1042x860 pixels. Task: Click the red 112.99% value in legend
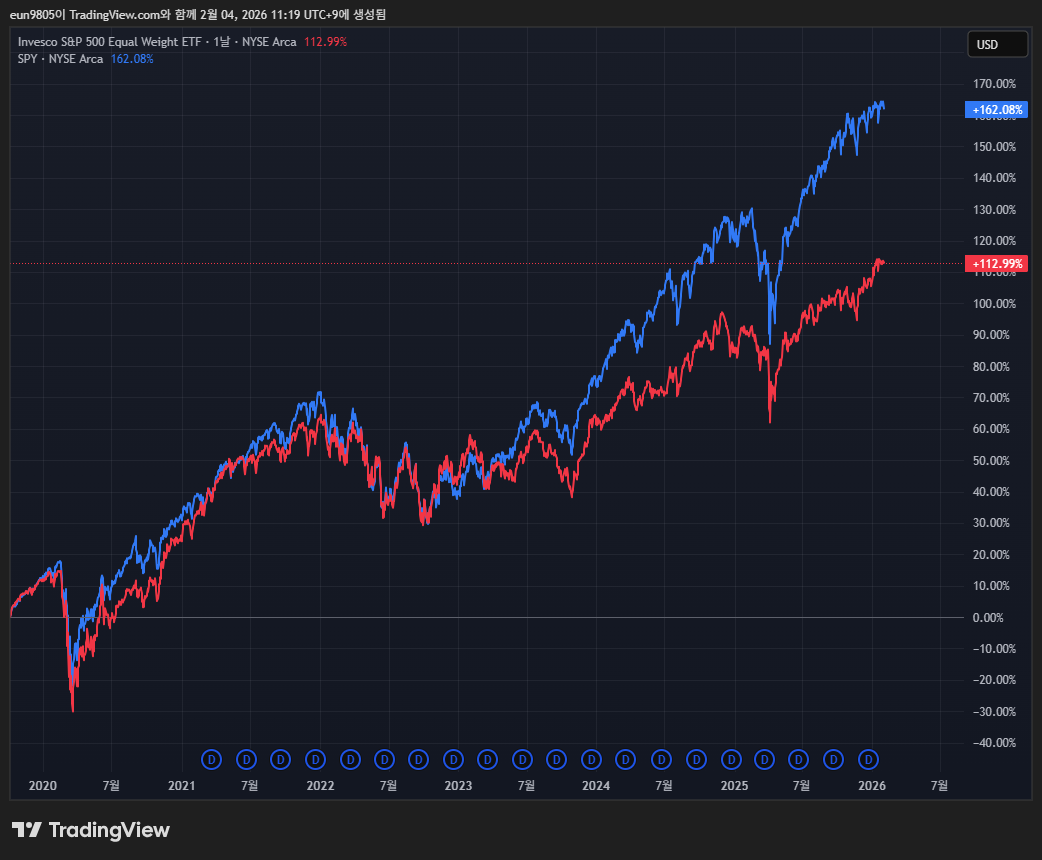326,42
